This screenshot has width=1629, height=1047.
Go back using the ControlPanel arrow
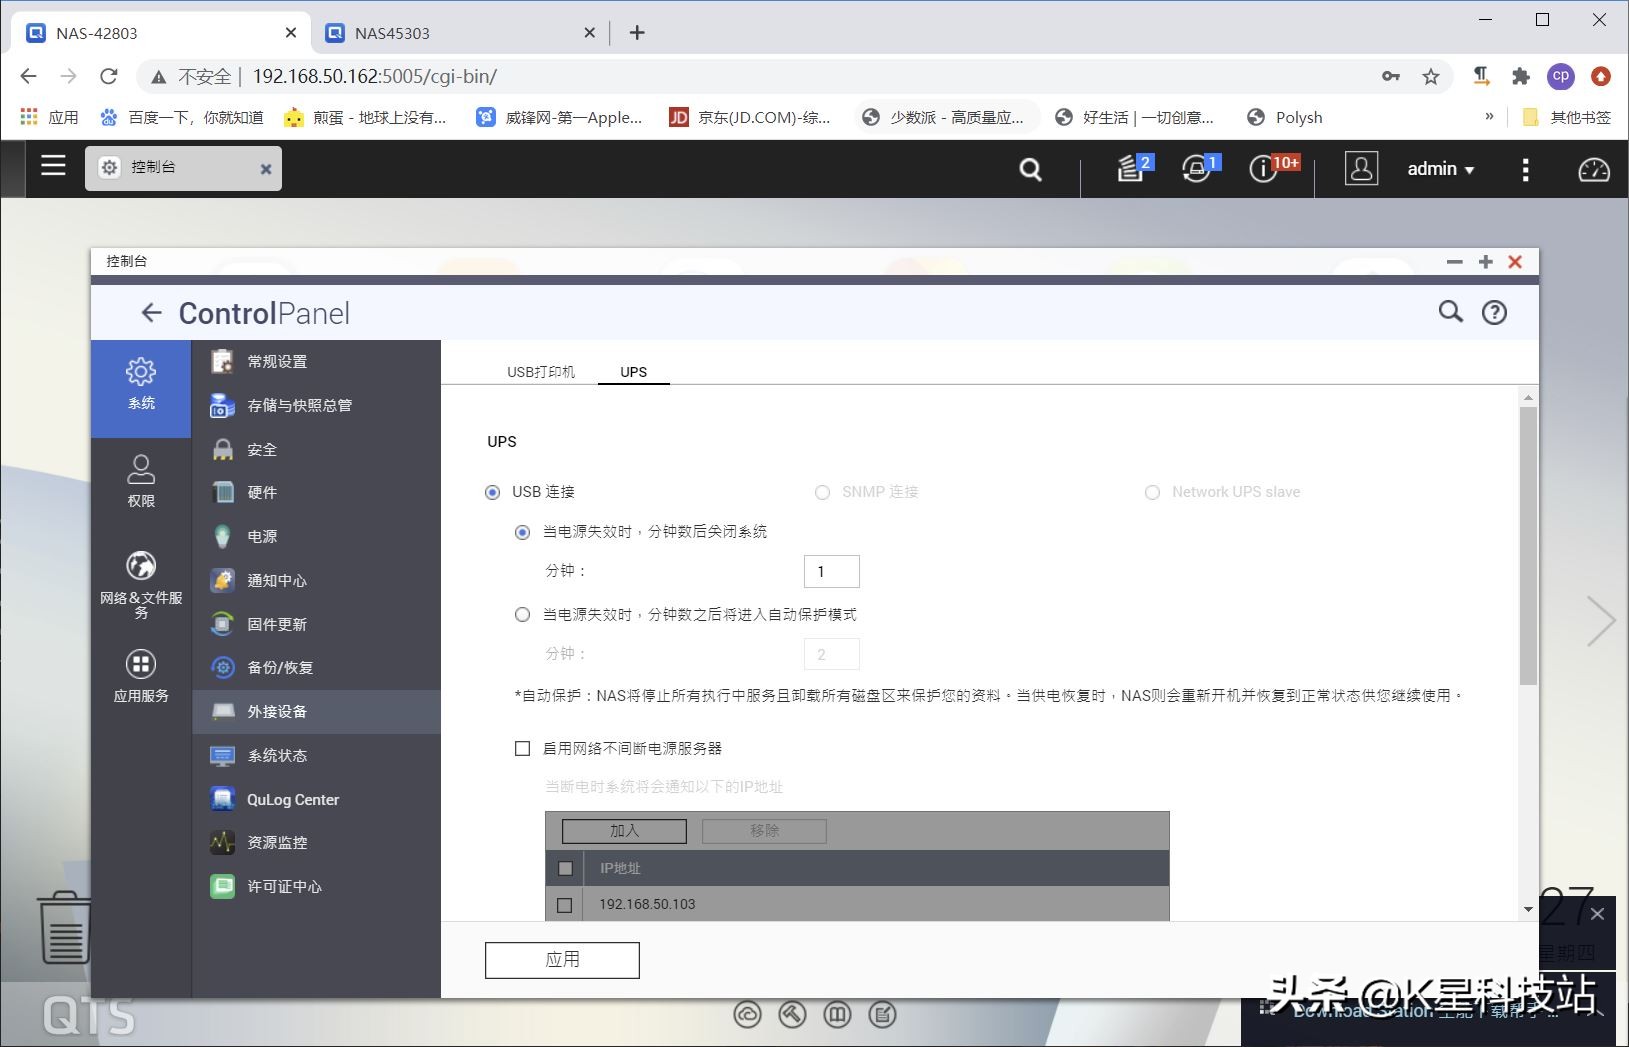(x=151, y=313)
